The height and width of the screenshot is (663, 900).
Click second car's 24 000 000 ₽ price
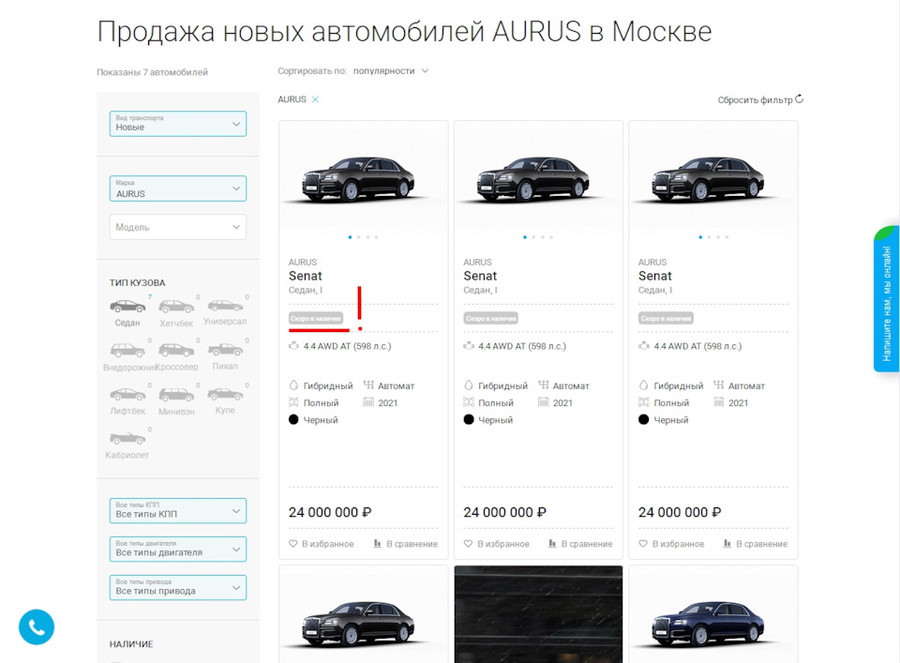[505, 512]
